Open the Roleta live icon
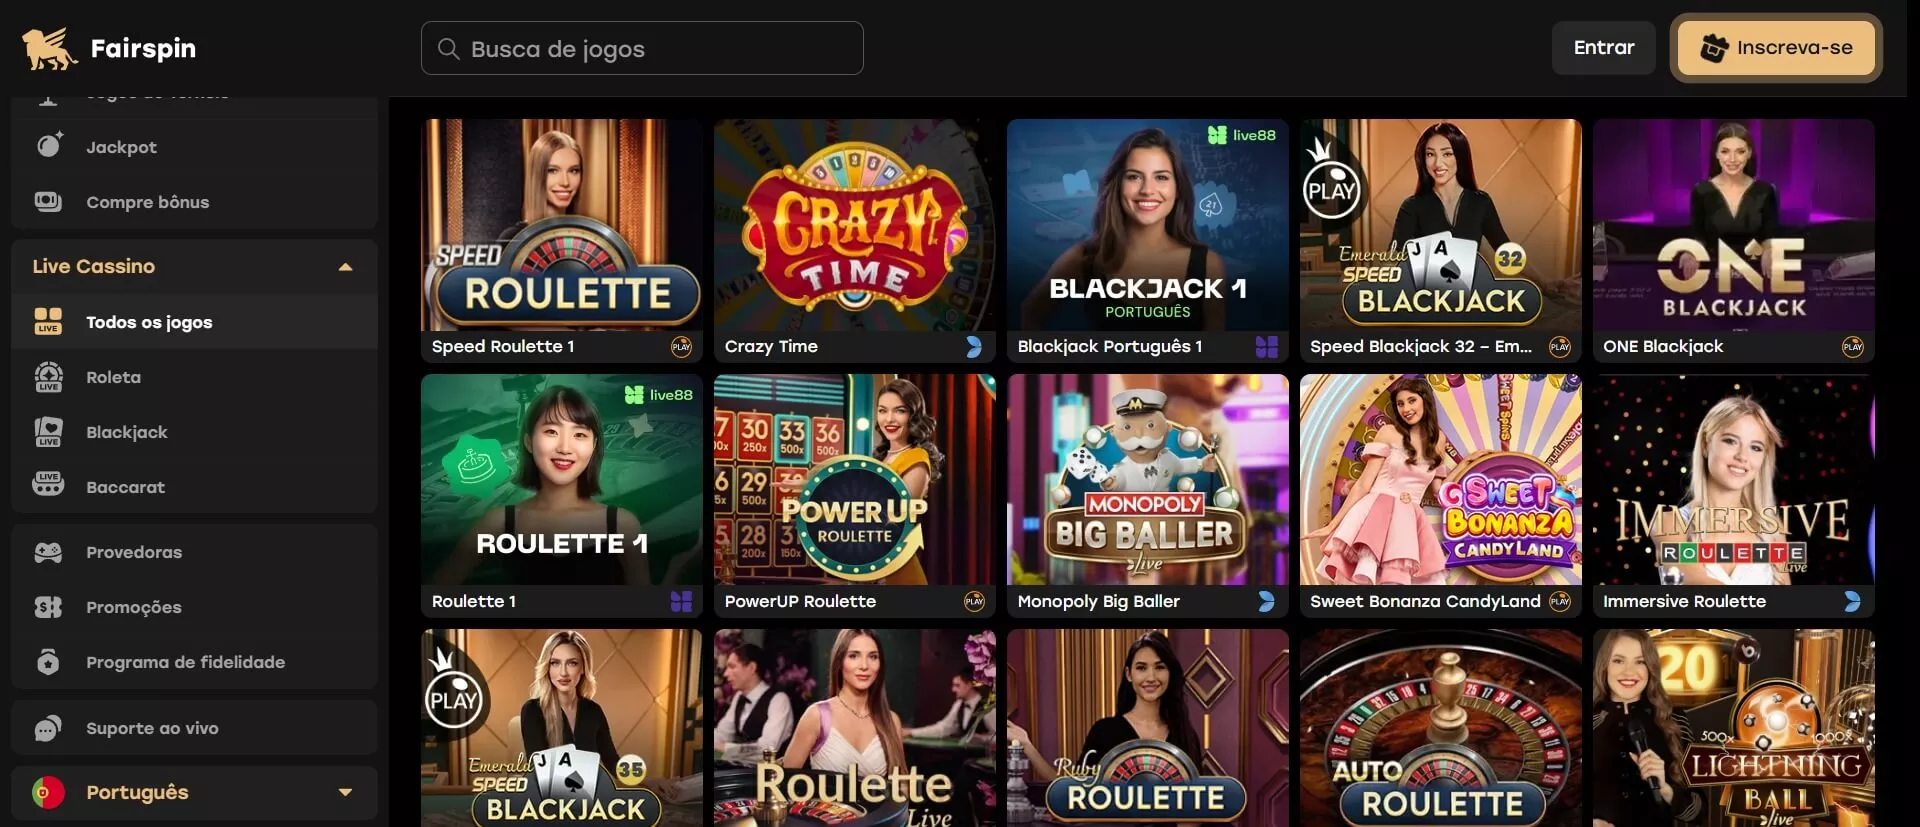The width and height of the screenshot is (1920, 827). pos(48,377)
